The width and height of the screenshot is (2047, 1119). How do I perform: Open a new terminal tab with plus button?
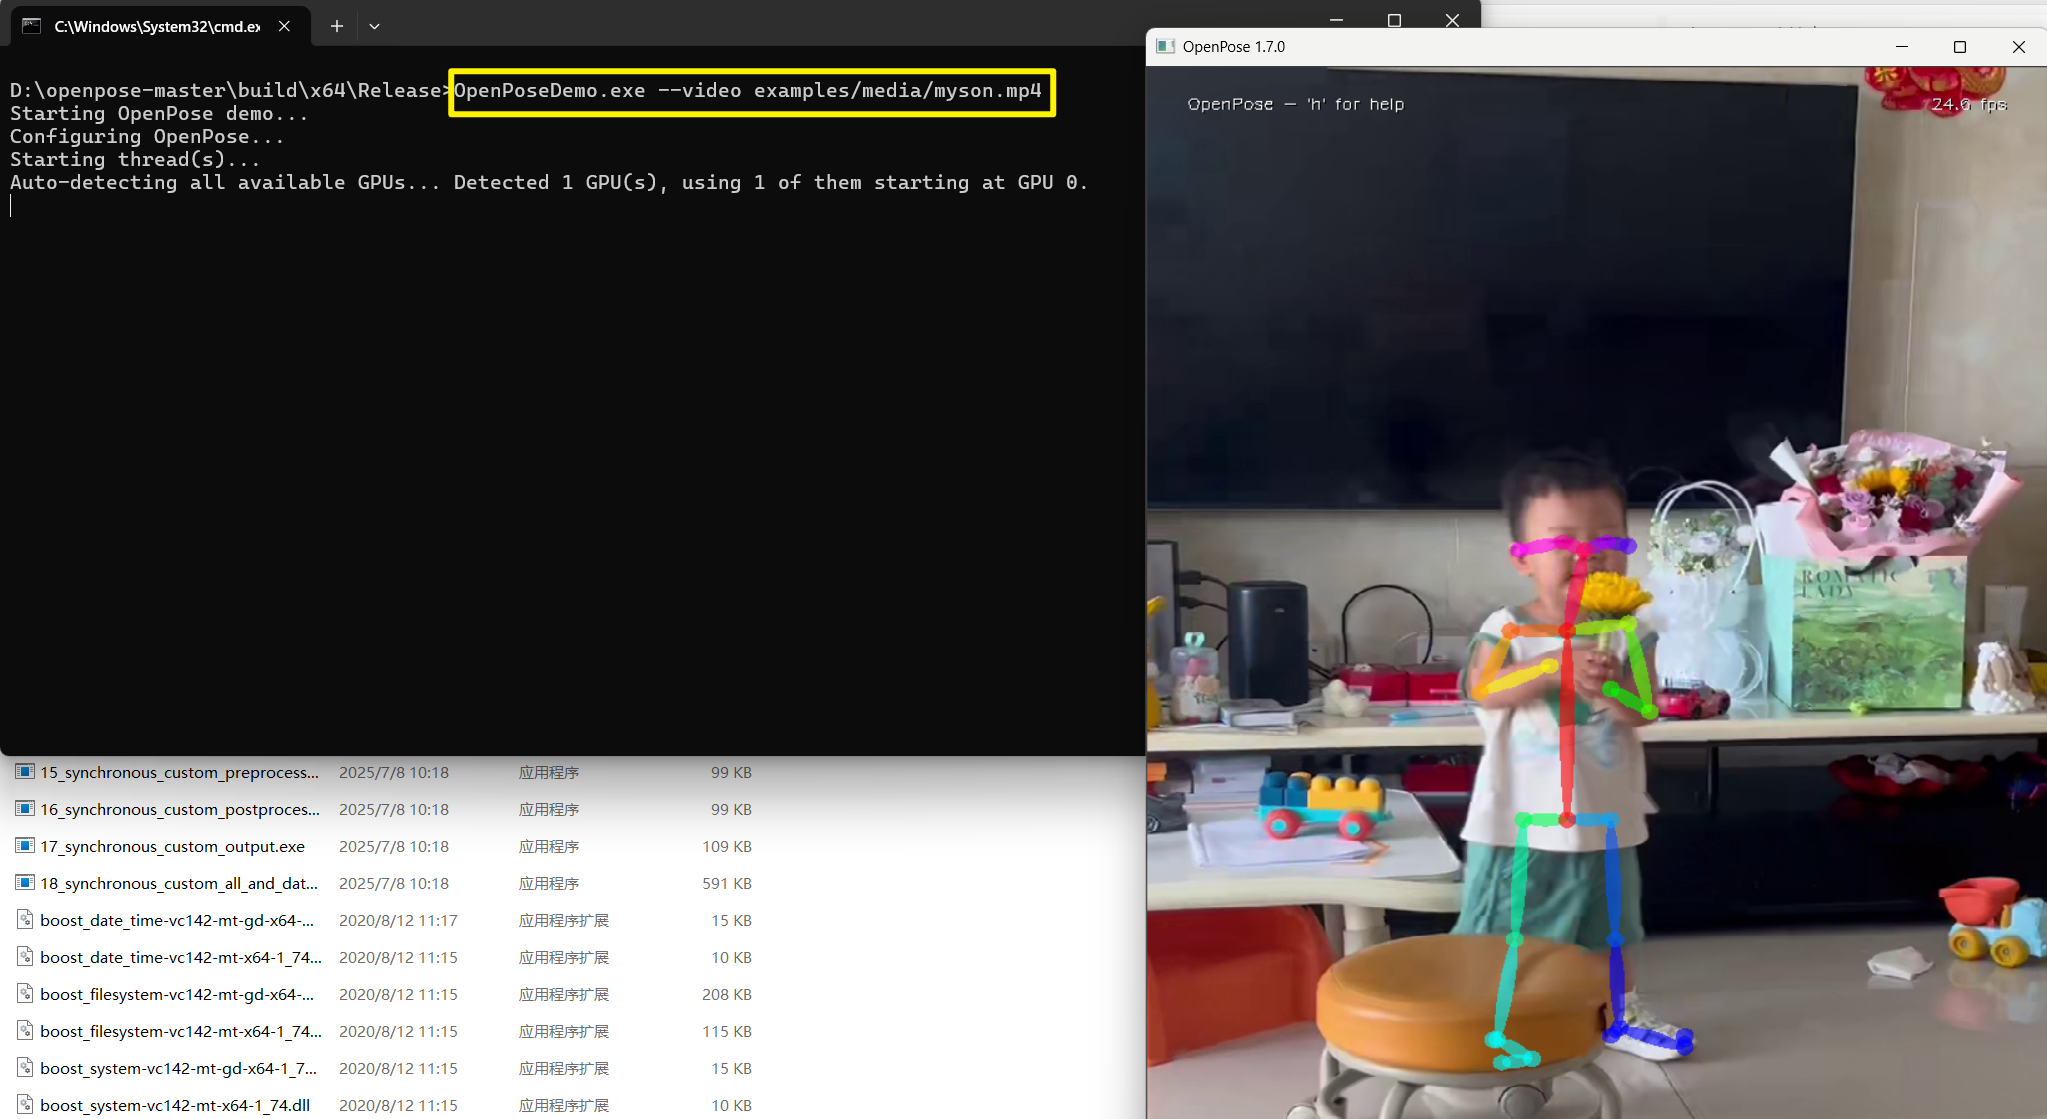(336, 26)
